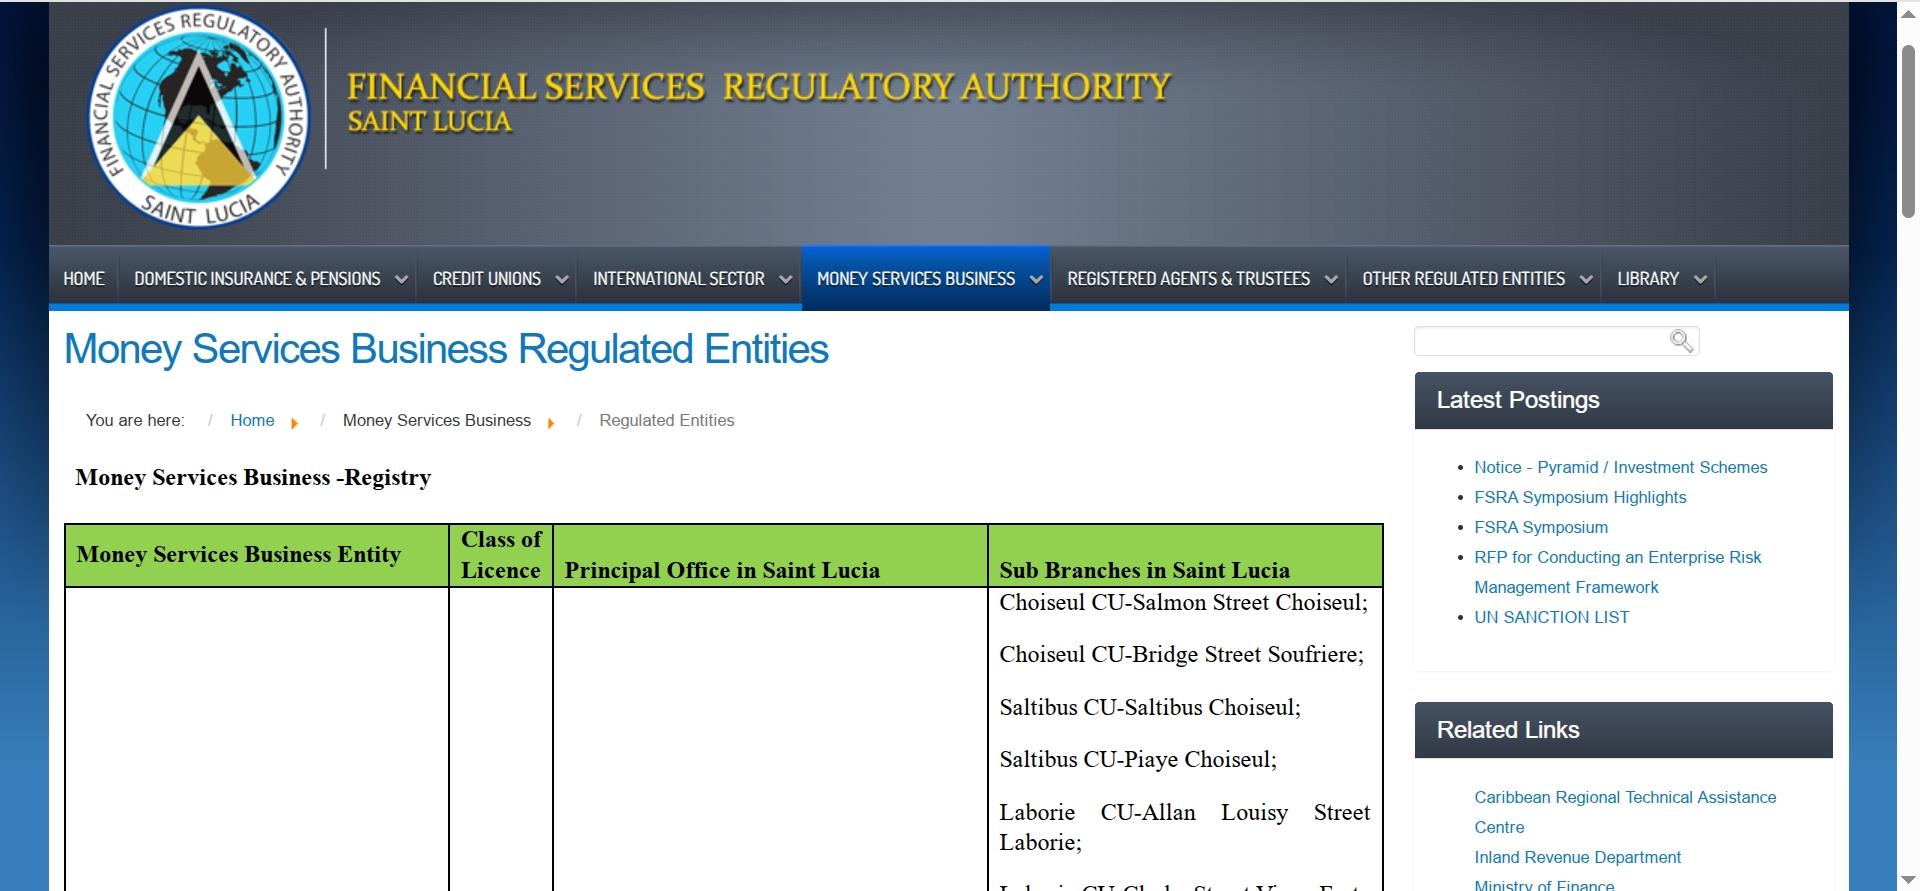Open the Library menu
Image resolution: width=1920 pixels, height=891 pixels.
click(1648, 279)
